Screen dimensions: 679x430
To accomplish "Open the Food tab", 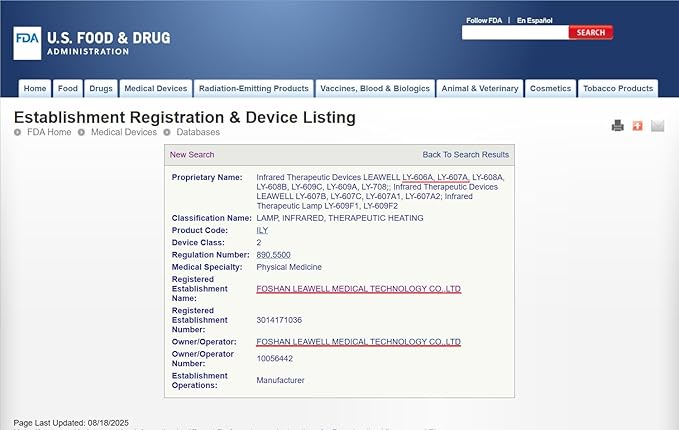I will [68, 88].
